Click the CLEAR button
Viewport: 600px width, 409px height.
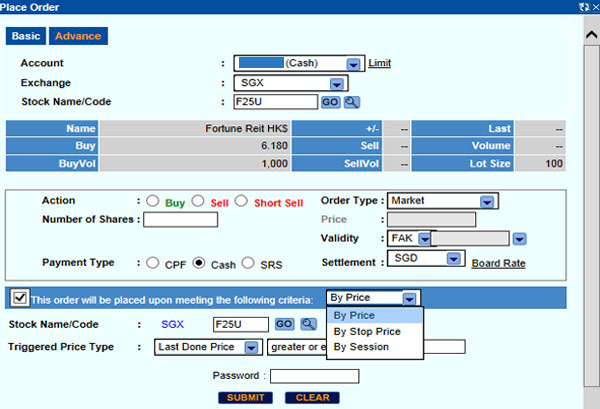[x=312, y=398]
